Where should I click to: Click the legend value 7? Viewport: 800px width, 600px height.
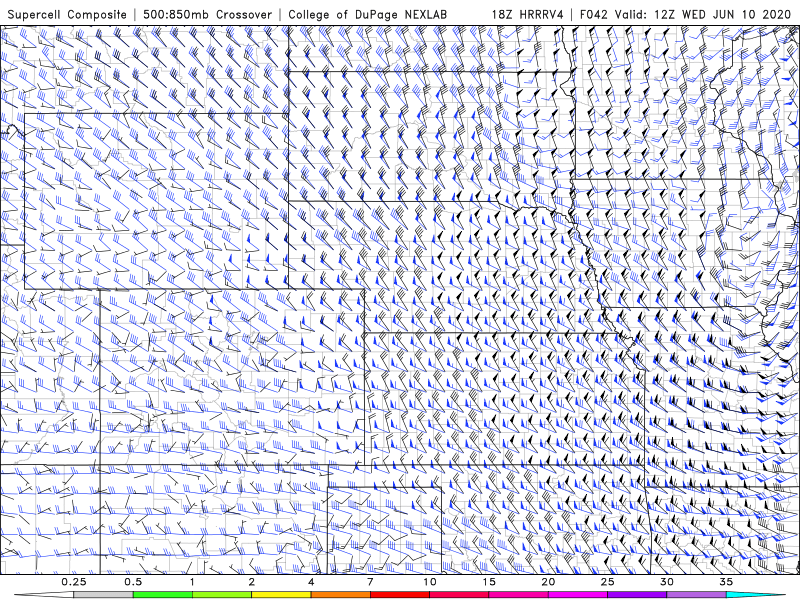(x=370, y=582)
